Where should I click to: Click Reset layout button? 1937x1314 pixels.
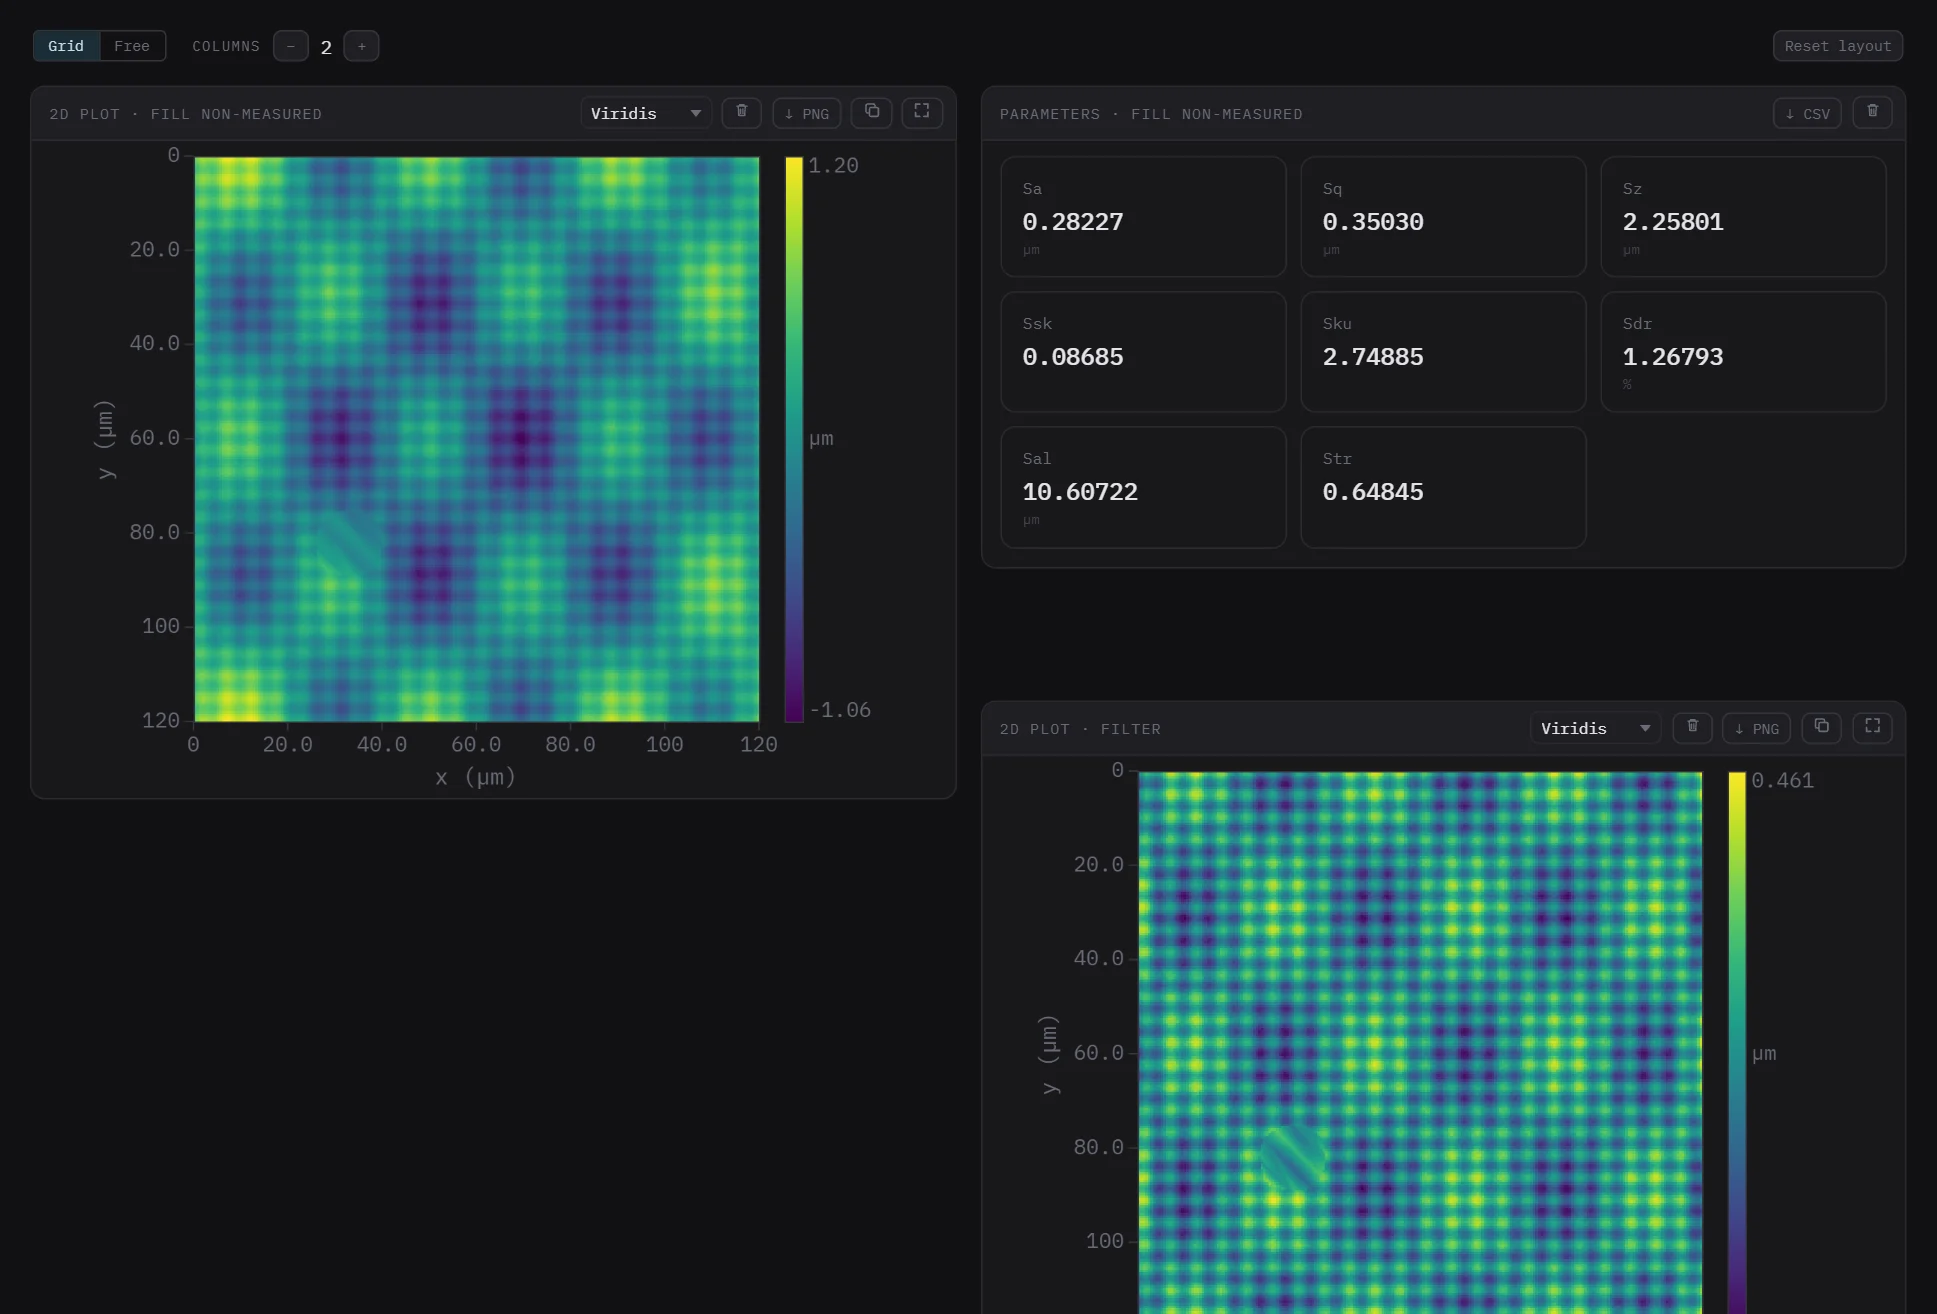point(1838,46)
